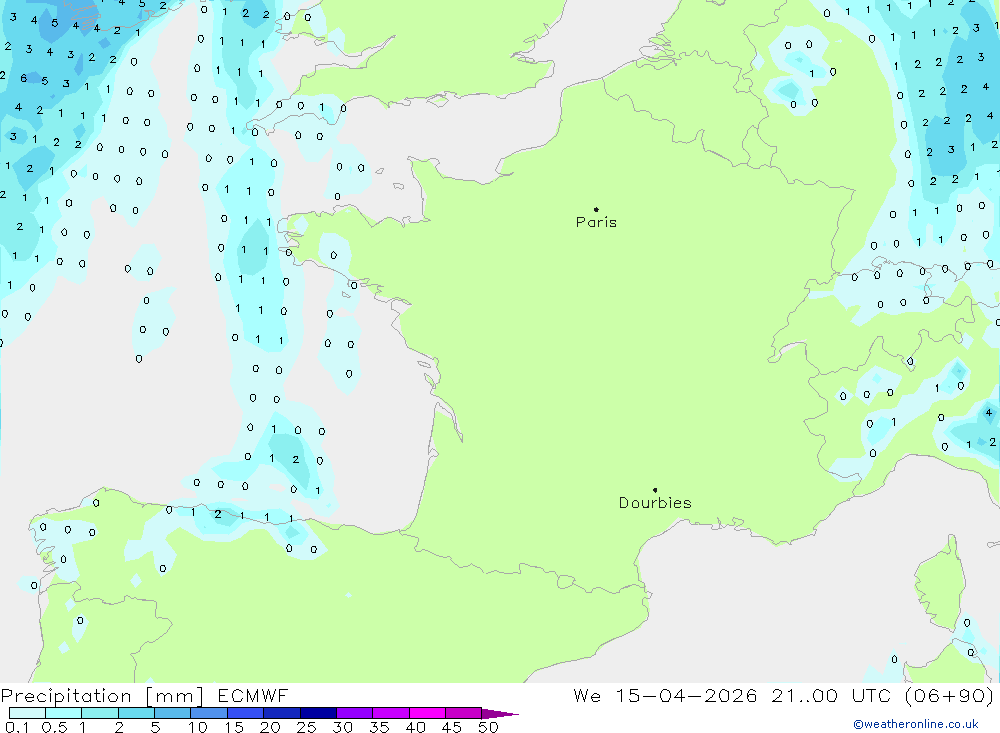Pick the 40 to 45 legend swatch

pyautogui.click(x=427, y=713)
